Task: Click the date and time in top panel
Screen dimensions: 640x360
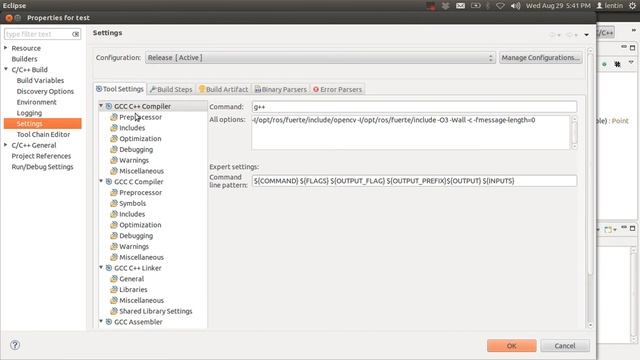Action: [558, 6]
